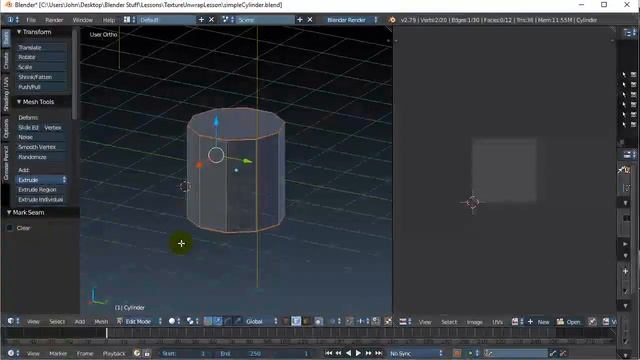This screenshot has height=360, width=640.
Task: Play animation in reverse
Action: 348,353
